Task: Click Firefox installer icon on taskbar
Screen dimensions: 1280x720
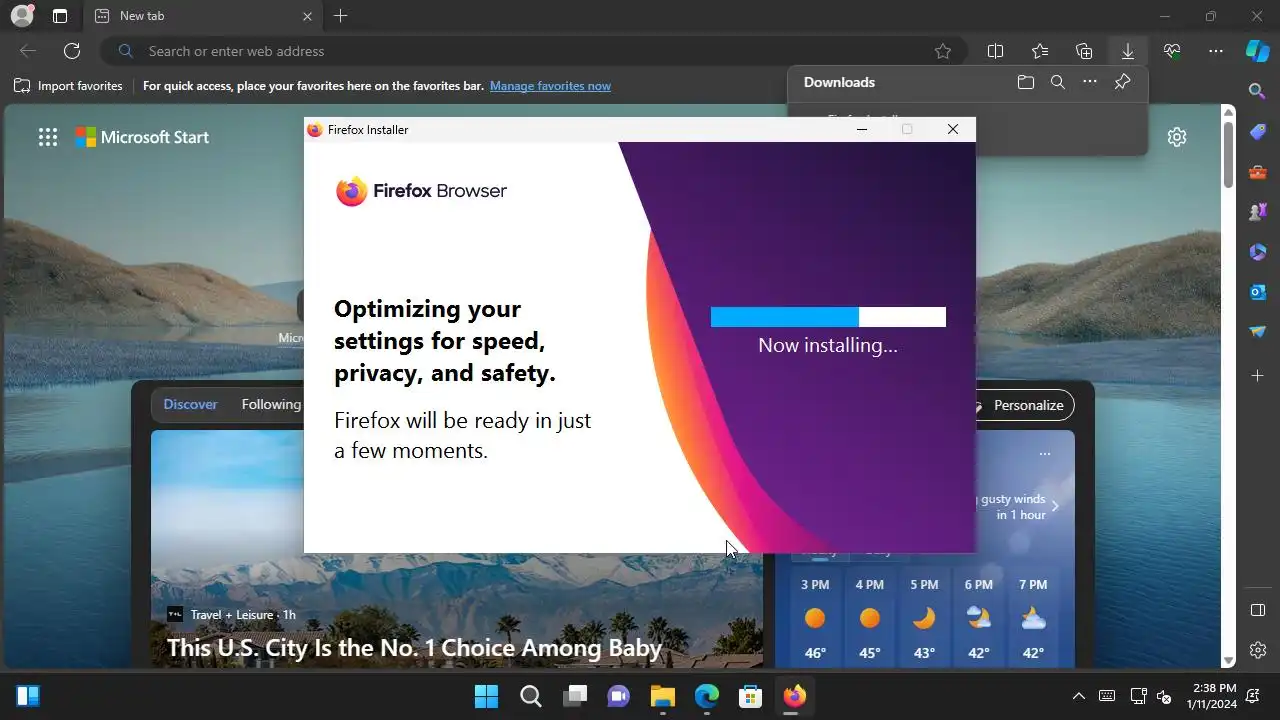Action: point(795,696)
